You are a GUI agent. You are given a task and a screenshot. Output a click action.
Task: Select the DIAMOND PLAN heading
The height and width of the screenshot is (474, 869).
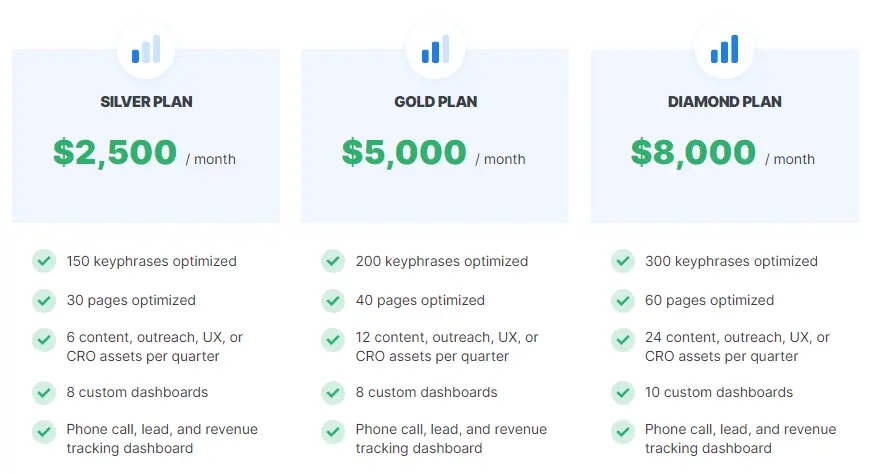click(724, 102)
